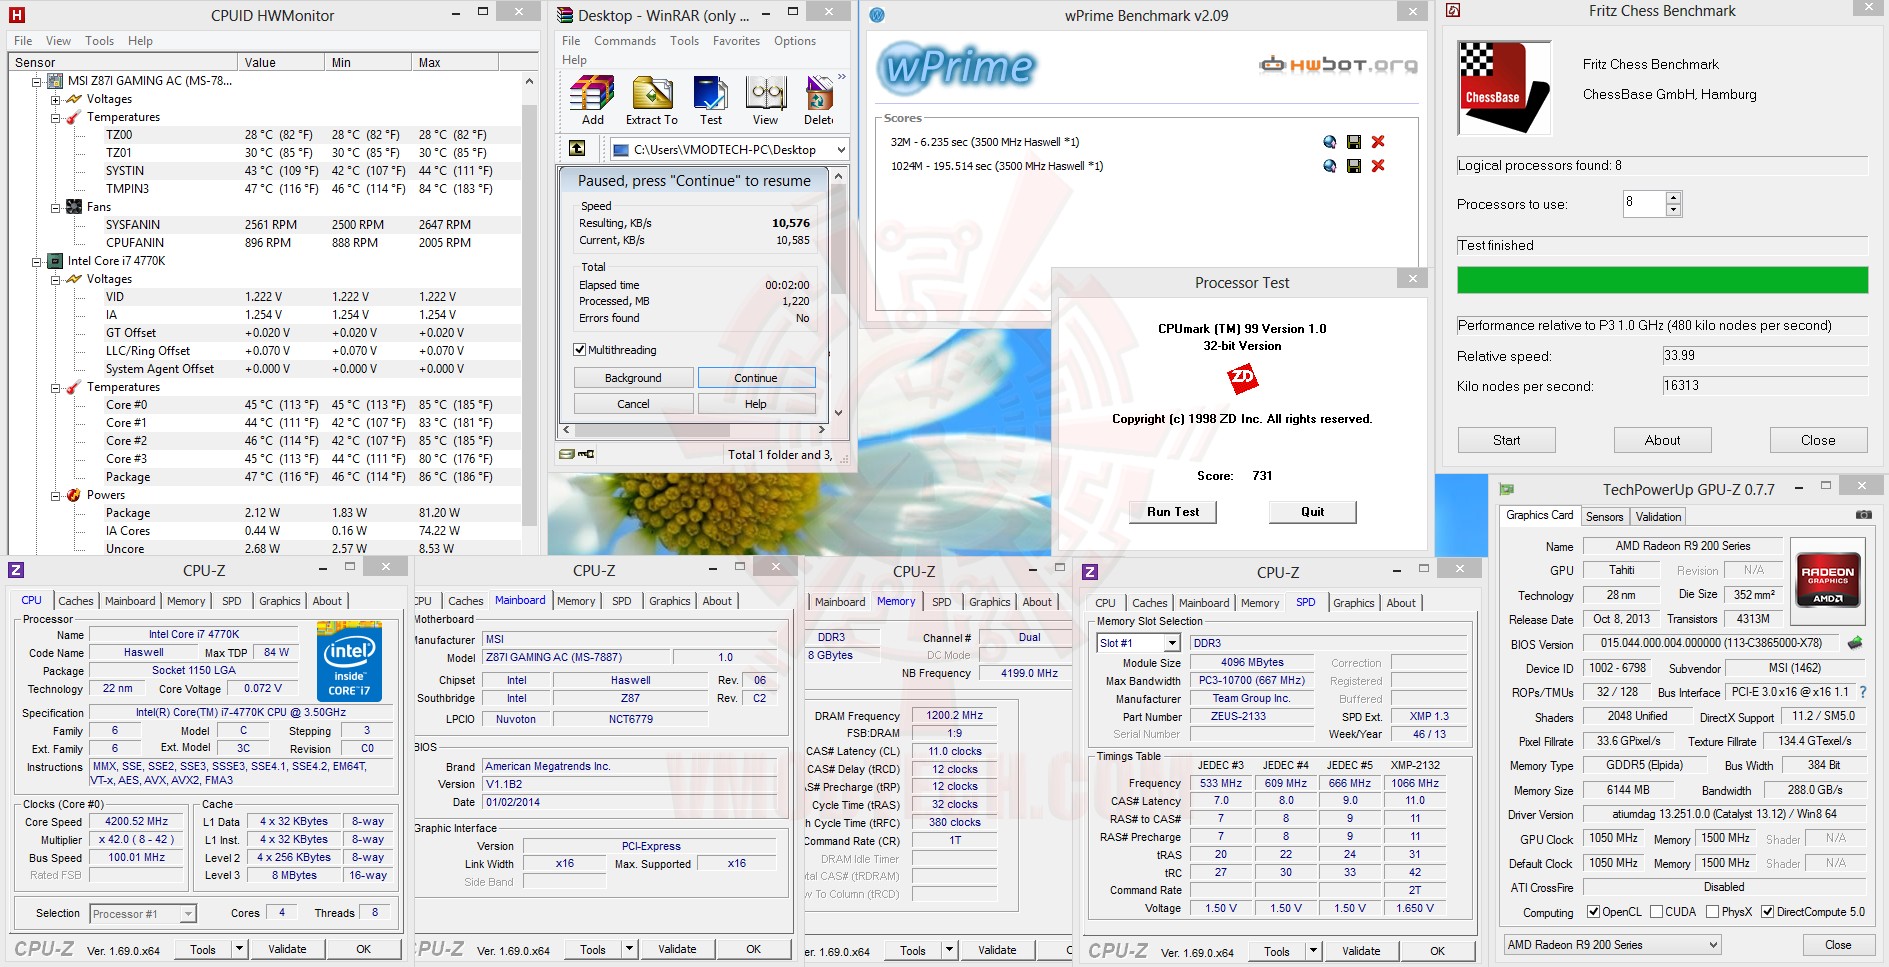The height and width of the screenshot is (967, 1889).
Task: Collapse the Fans node in HWMonitor
Action: (x=56, y=208)
